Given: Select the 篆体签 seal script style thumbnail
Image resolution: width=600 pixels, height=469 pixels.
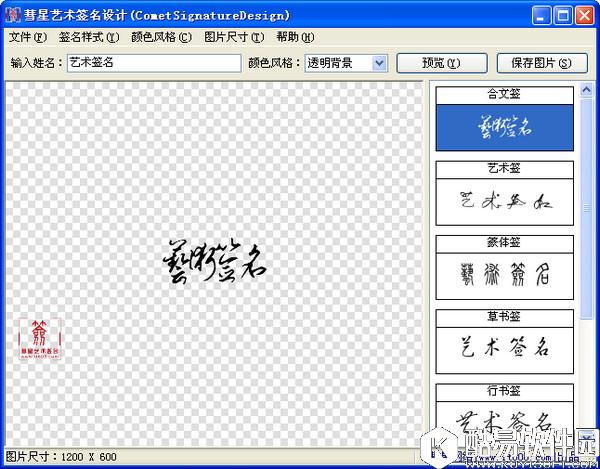Looking at the screenshot, I should click(504, 267).
